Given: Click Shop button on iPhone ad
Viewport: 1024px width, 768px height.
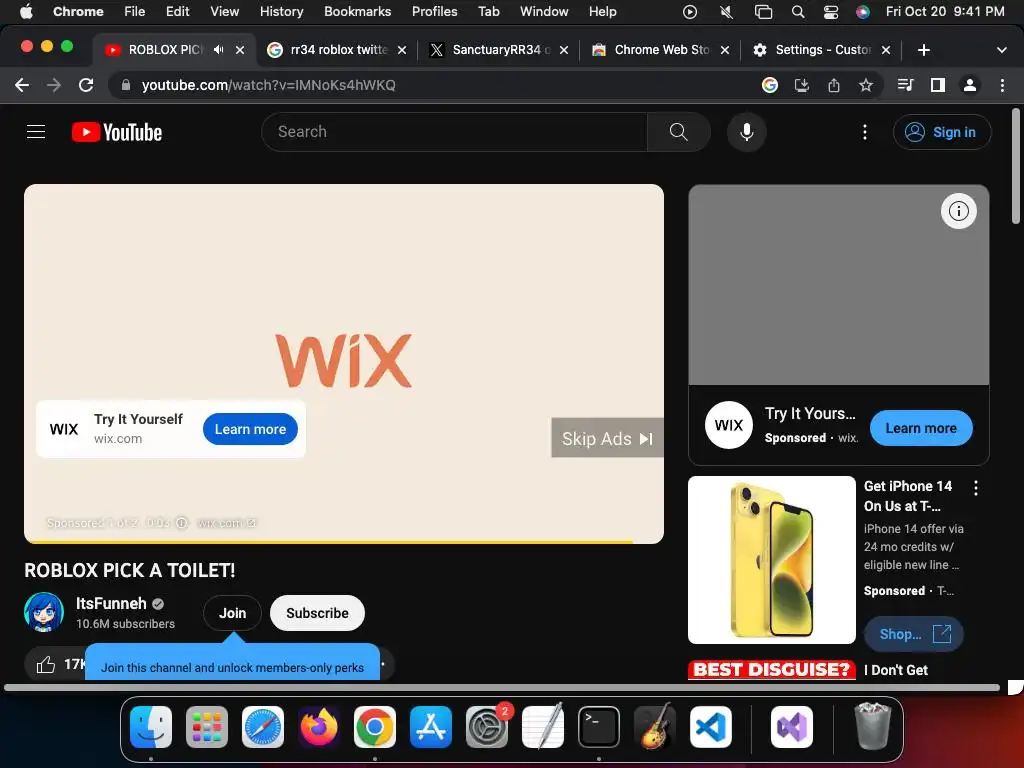Looking at the screenshot, I should point(914,634).
